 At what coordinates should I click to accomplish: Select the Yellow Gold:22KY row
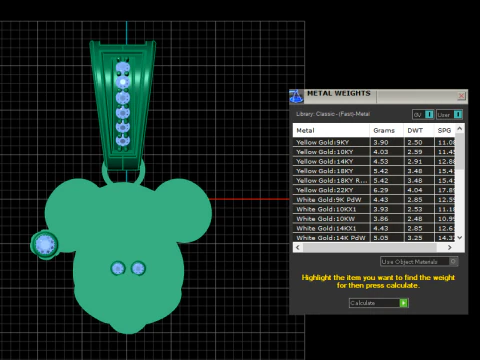(374, 190)
